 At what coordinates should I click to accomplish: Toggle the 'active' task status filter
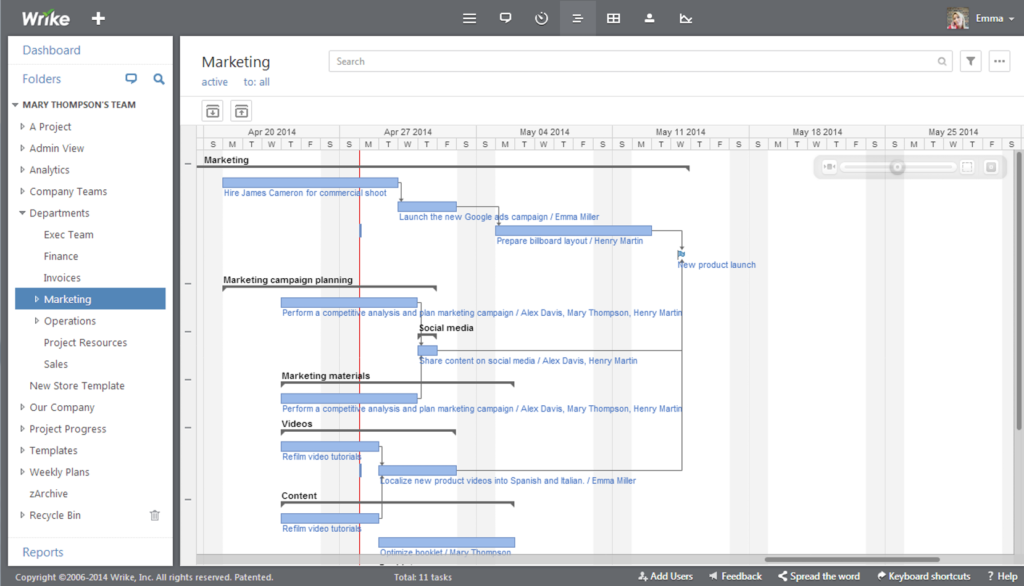click(214, 81)
